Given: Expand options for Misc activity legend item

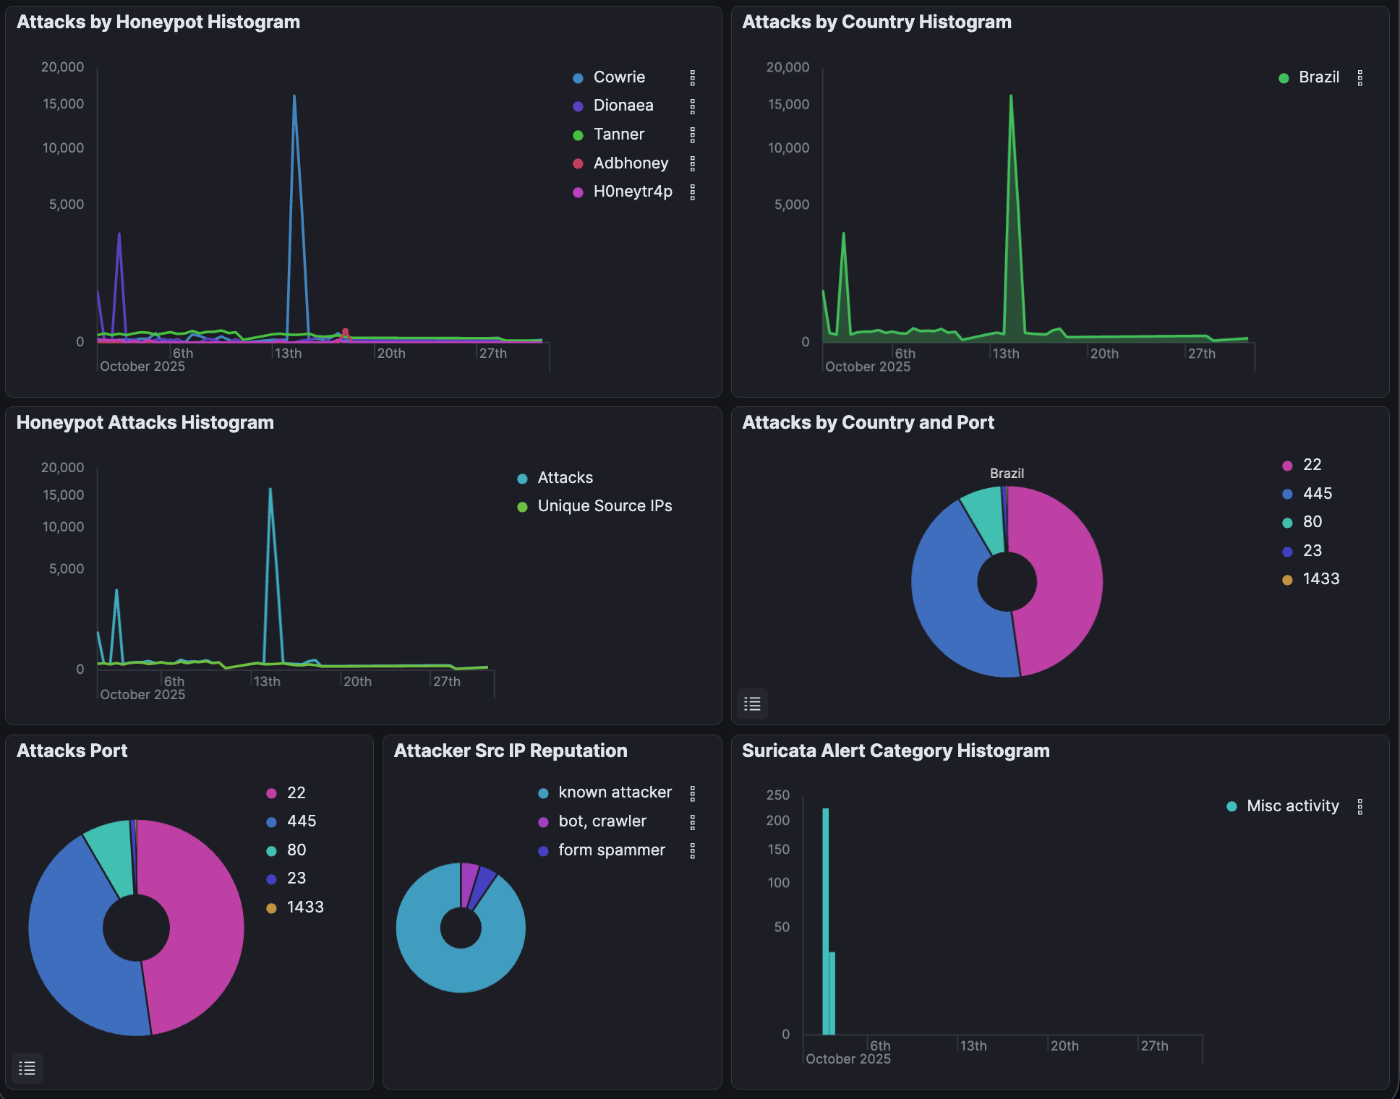Looking at the screenshot, I should pyautogui.click(x=1360, y=806).
